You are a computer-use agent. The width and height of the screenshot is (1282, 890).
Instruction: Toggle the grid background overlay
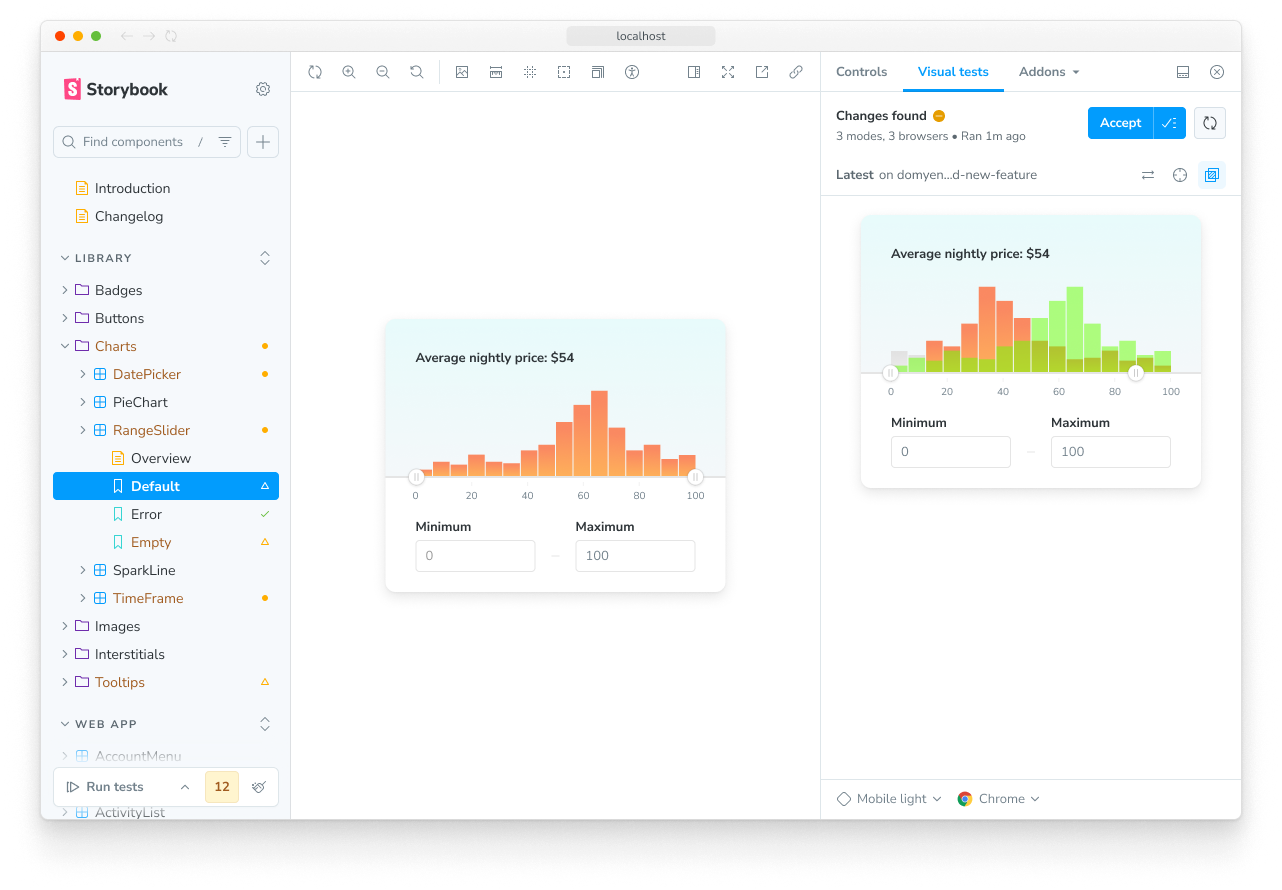click(x=529, y=72)
